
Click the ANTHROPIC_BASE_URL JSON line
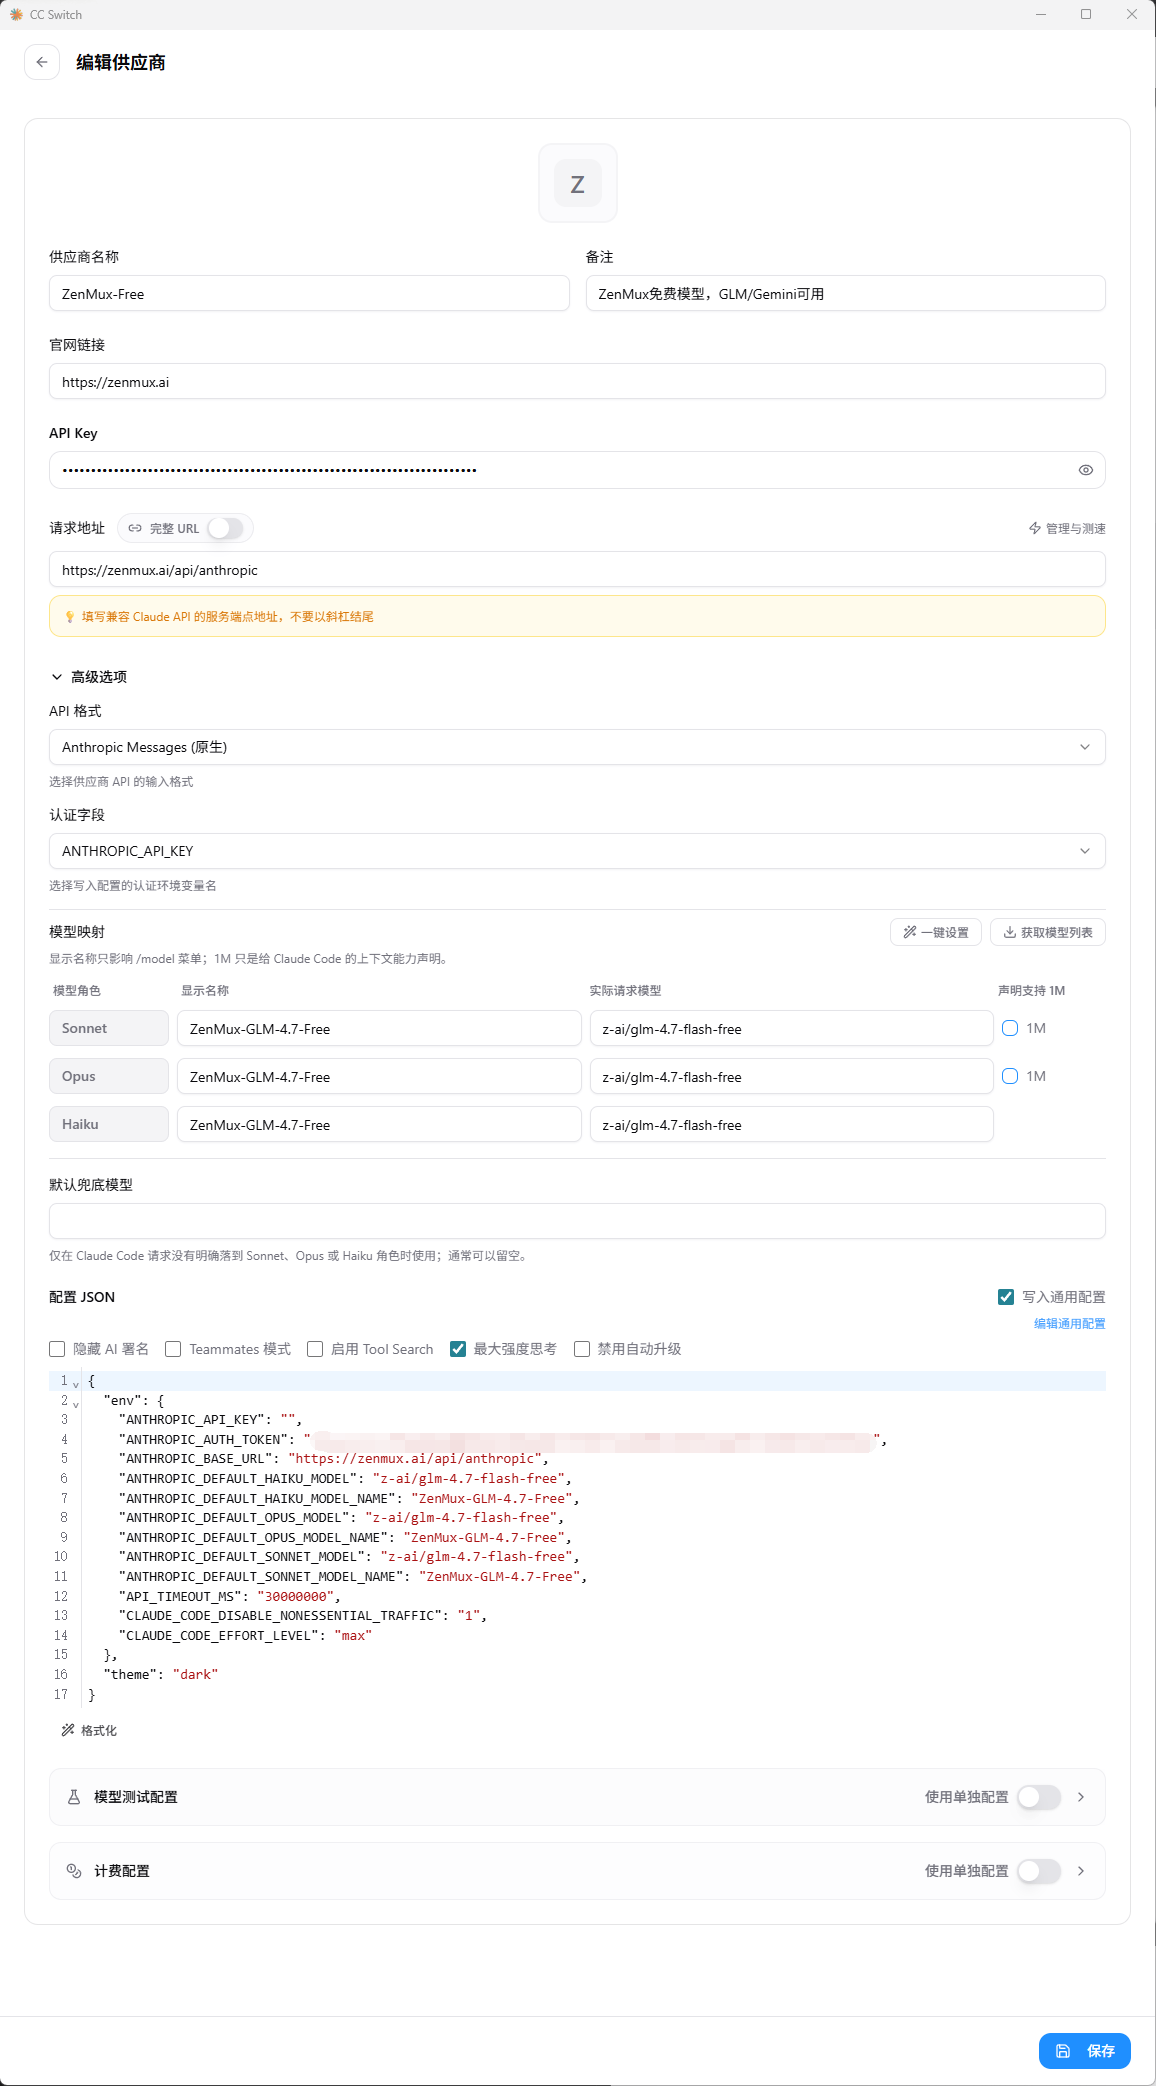333,1458
